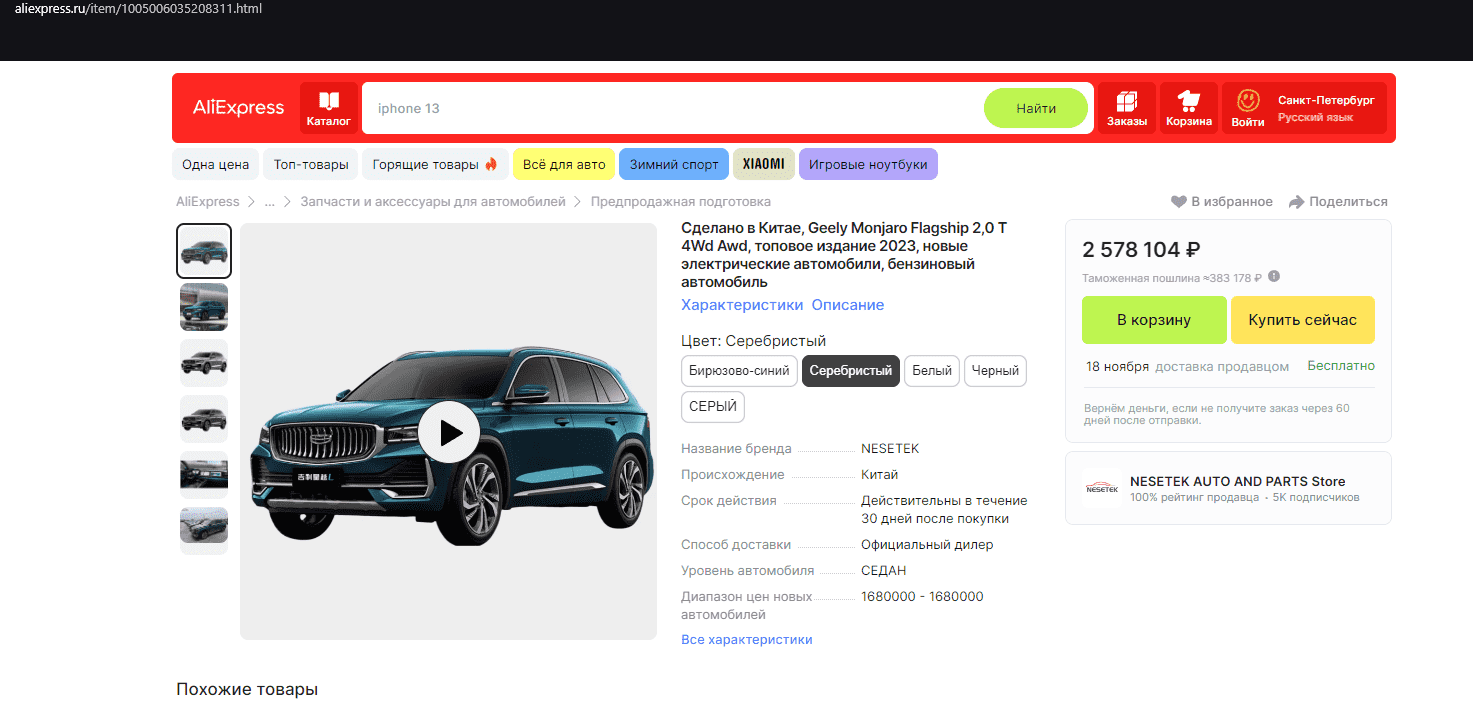Image resolution: width=1473 pixels, height=703 pixels.
Task: Jump to the Описание section link
Action: (848, 305)
